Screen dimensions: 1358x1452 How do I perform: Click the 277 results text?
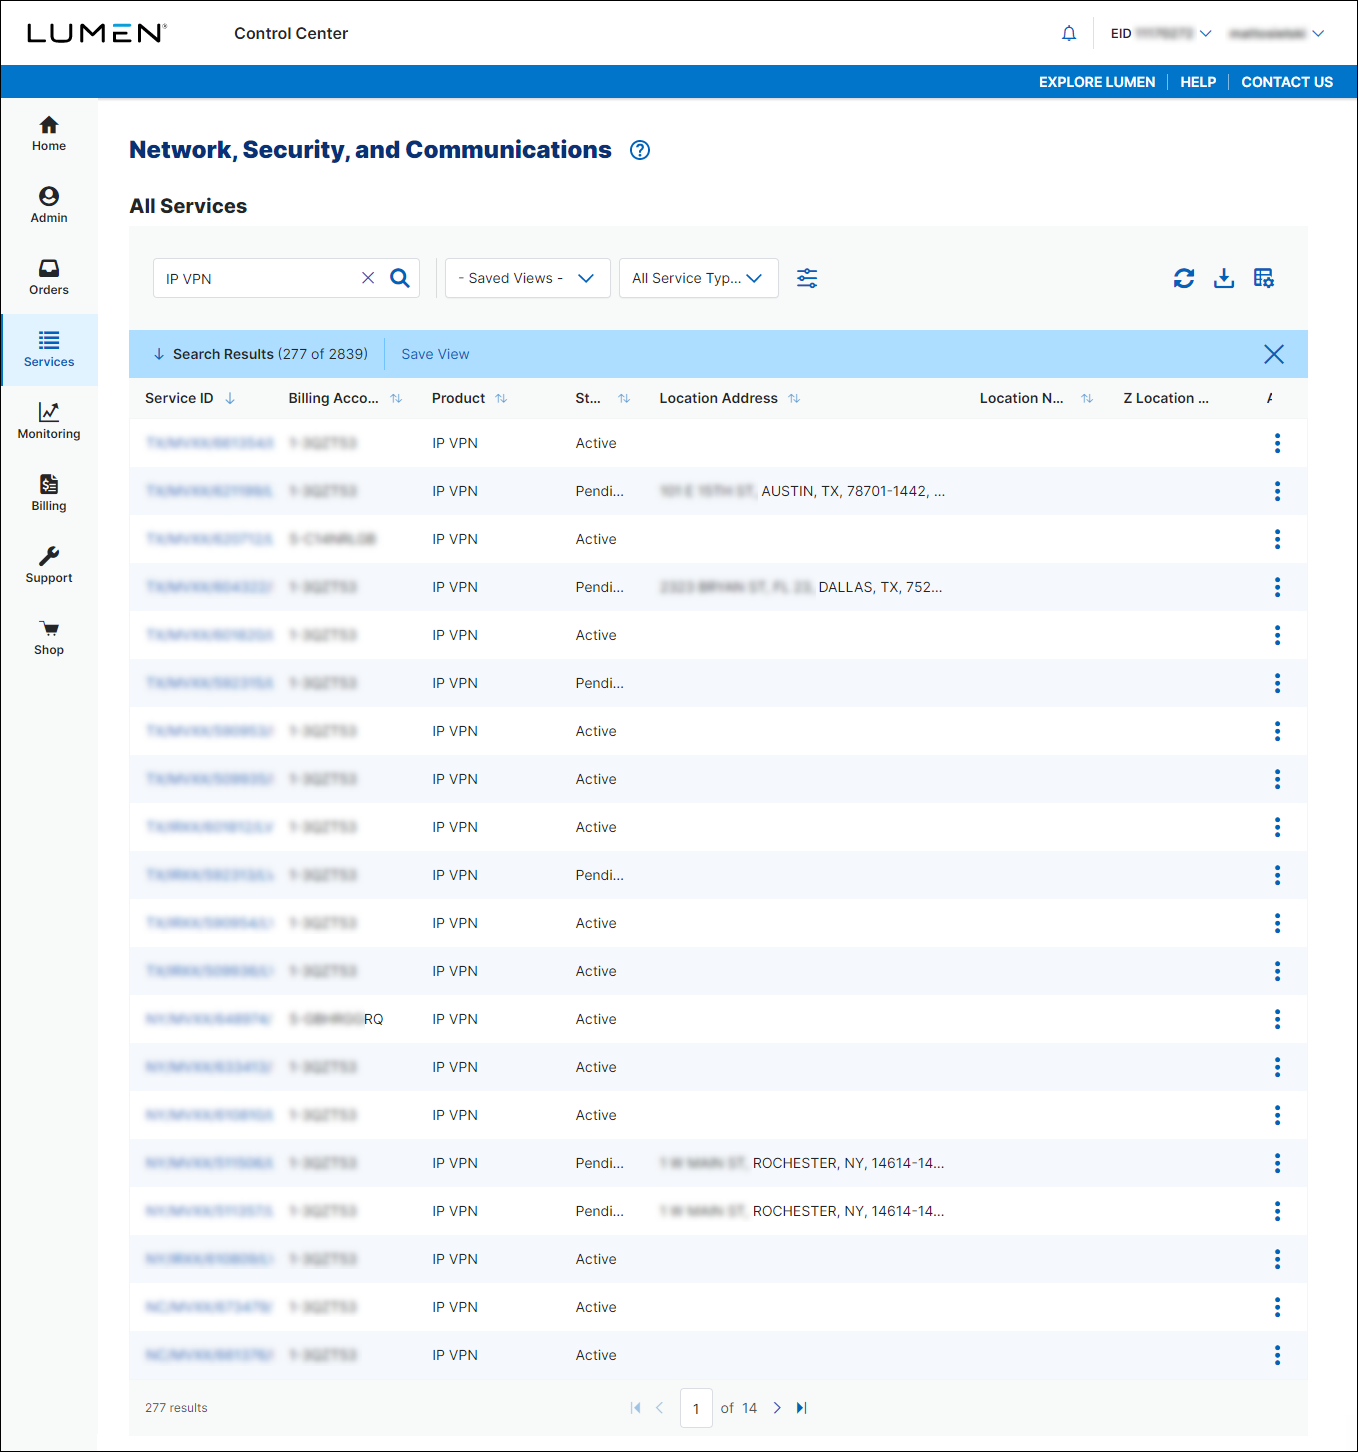pyautogui.click(x=176, y=1408)
